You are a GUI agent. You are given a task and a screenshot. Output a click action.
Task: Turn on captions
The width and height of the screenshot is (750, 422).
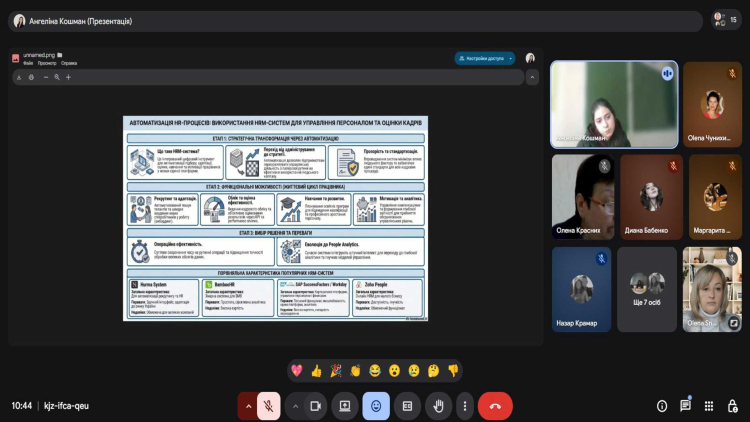tap(407, 405)
